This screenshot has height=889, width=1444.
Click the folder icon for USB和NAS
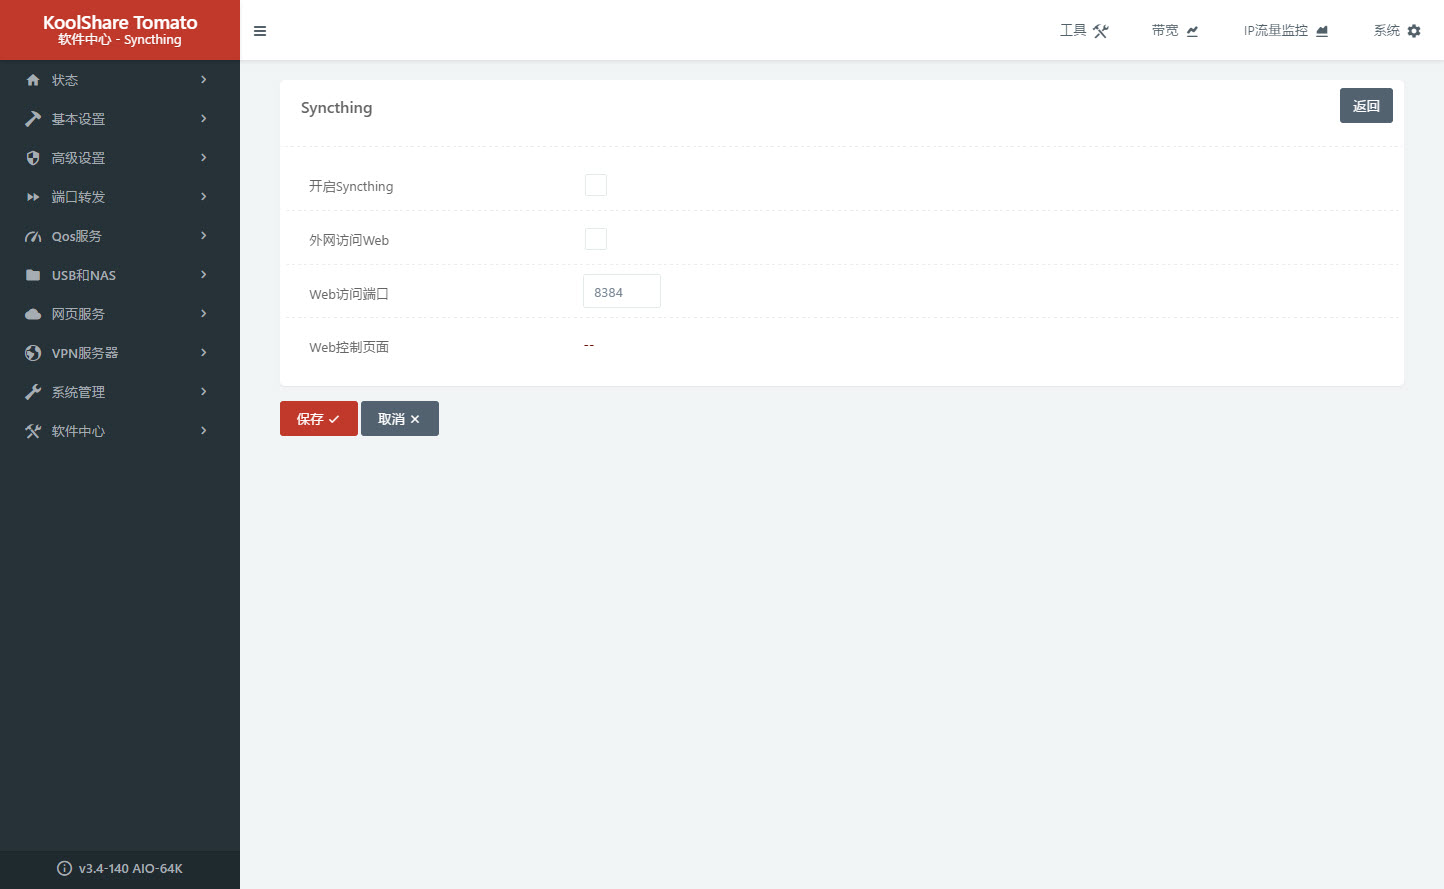coord(33,275)
